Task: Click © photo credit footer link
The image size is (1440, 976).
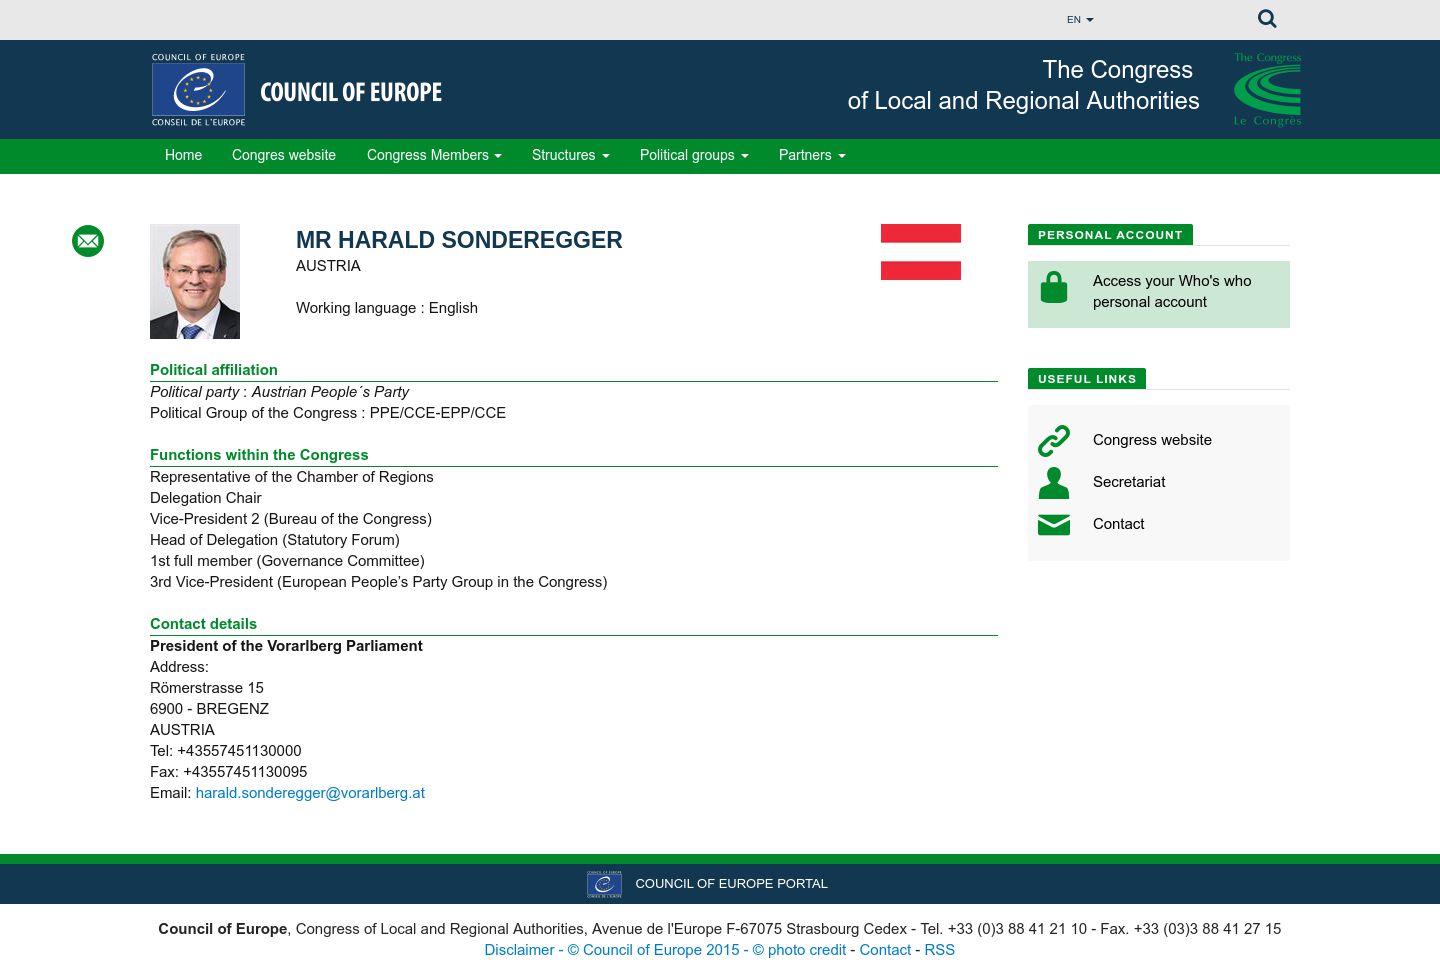Action: click(799, 950)
